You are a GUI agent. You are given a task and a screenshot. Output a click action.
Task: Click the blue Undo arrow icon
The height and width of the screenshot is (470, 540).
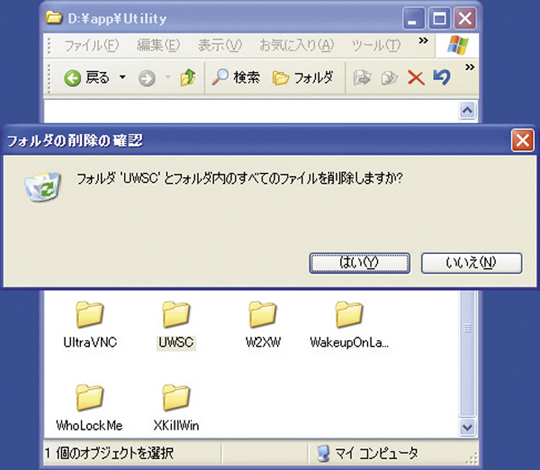coord(442,77)
